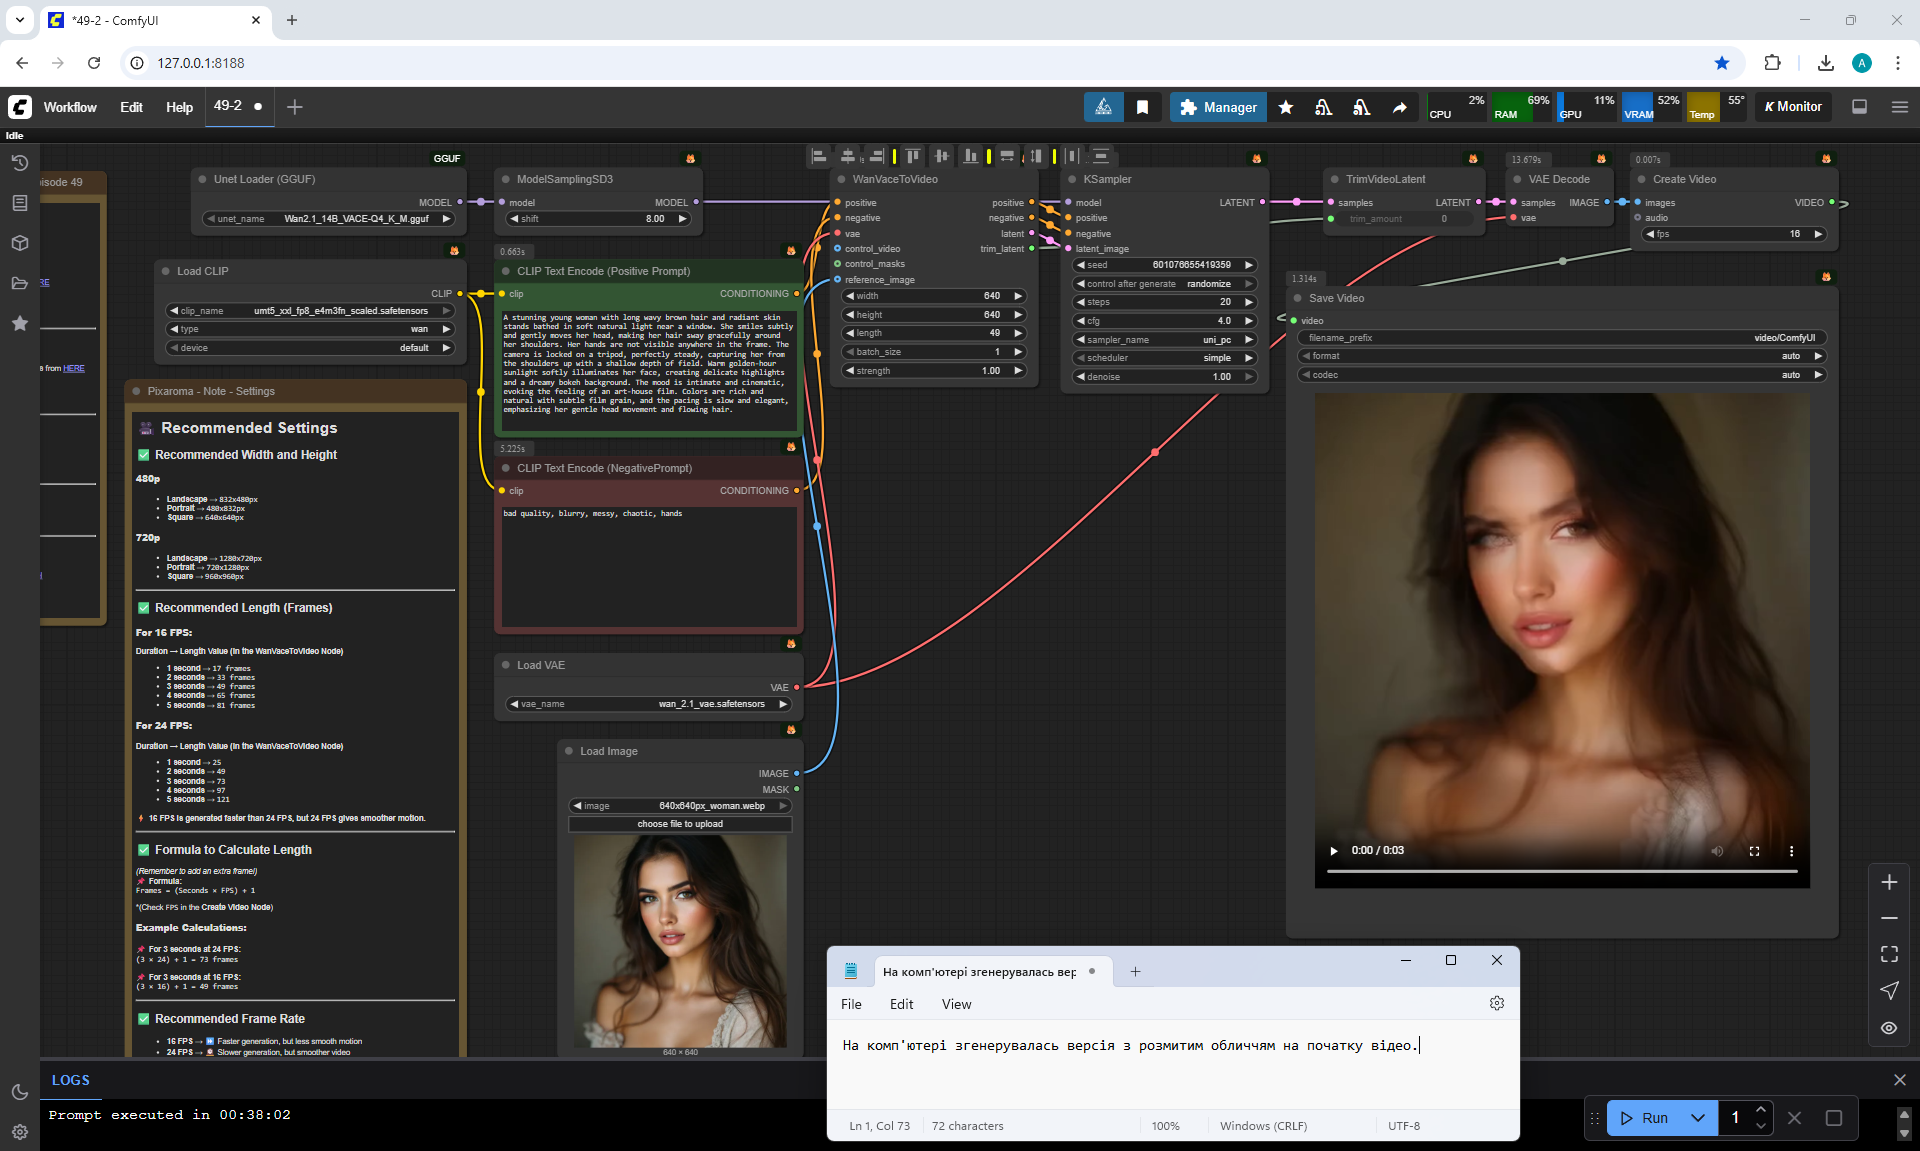Click the favorites star icon in the top toolbar
The width and height of the screenshot is (1920, 1151).
coord(1286,107)
